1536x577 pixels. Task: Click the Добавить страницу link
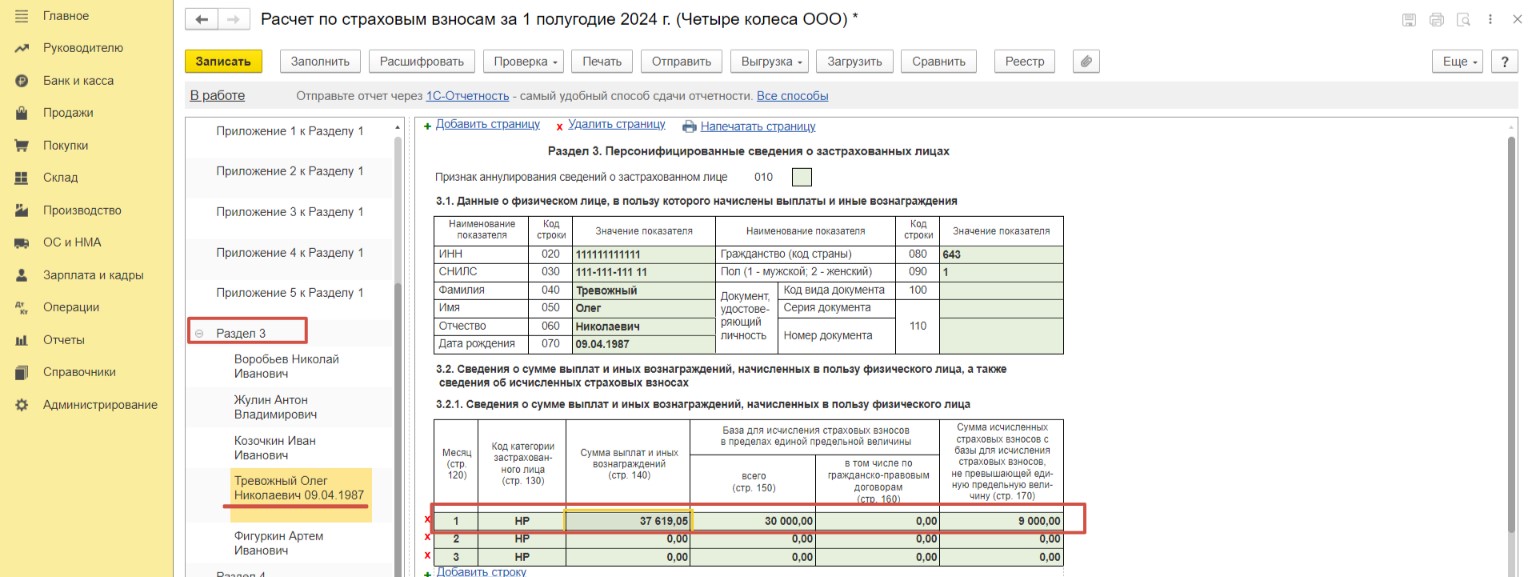488,125
